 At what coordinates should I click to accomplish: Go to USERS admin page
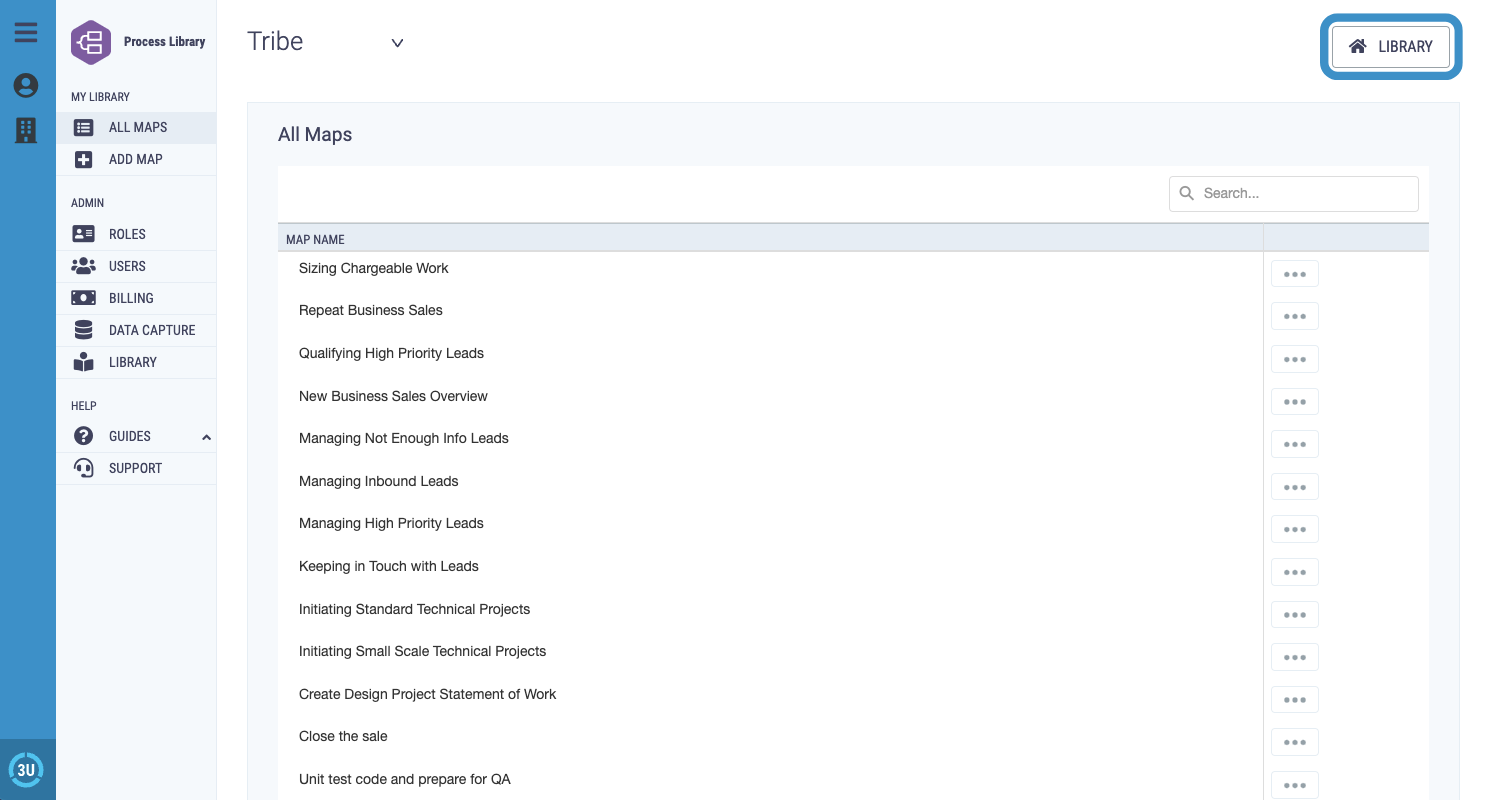(x=136, y=266)
